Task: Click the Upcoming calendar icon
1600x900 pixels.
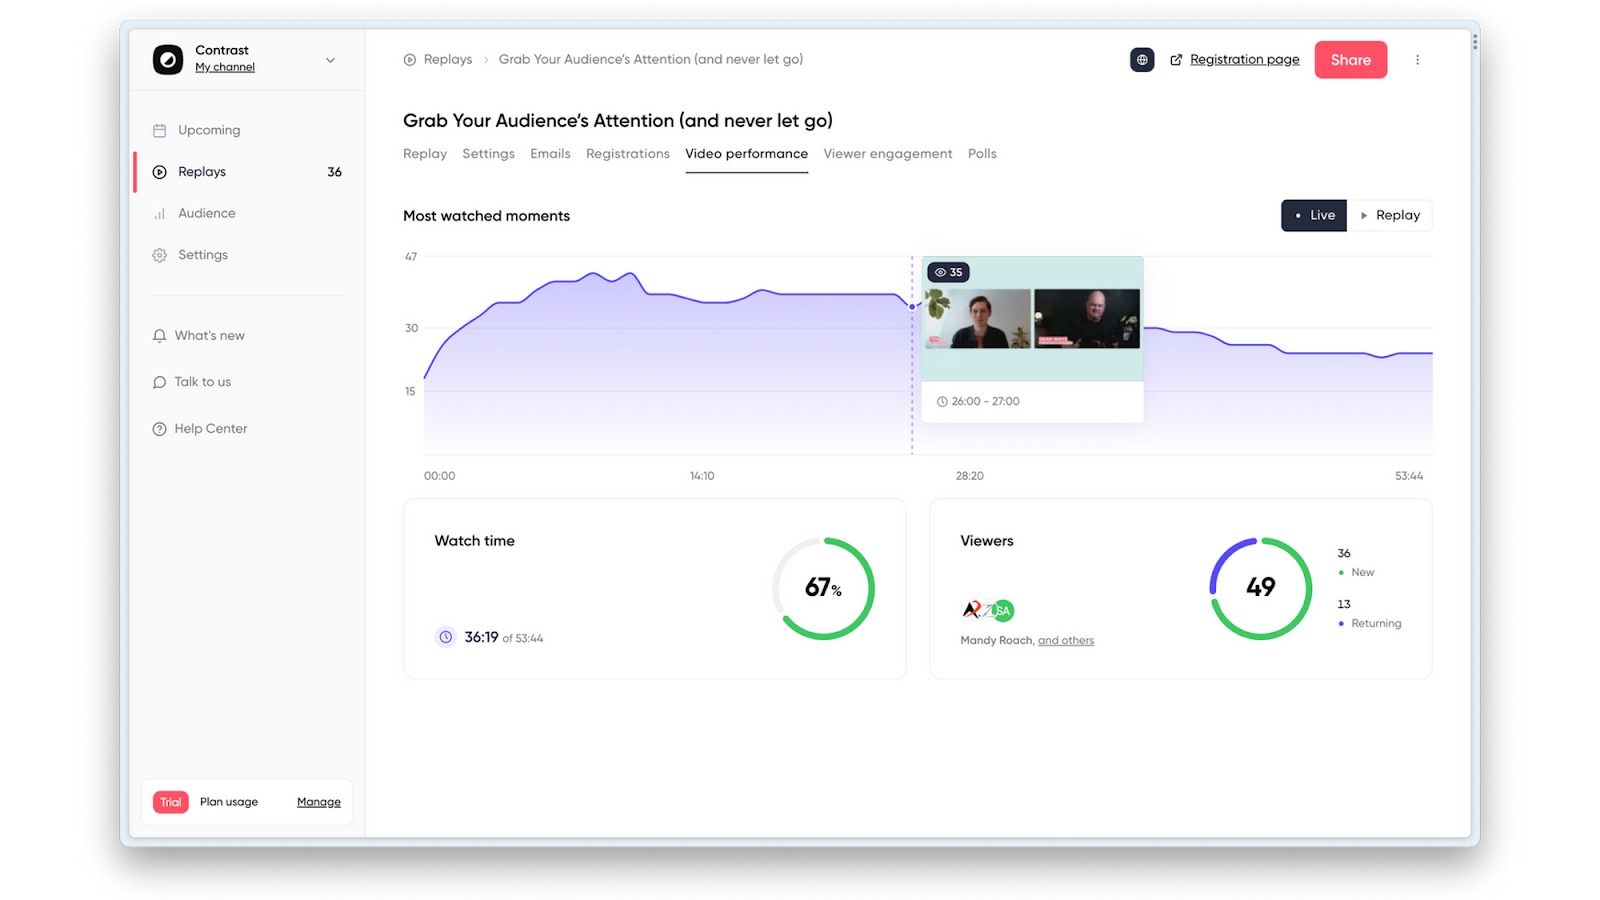Action: (159, 130)
